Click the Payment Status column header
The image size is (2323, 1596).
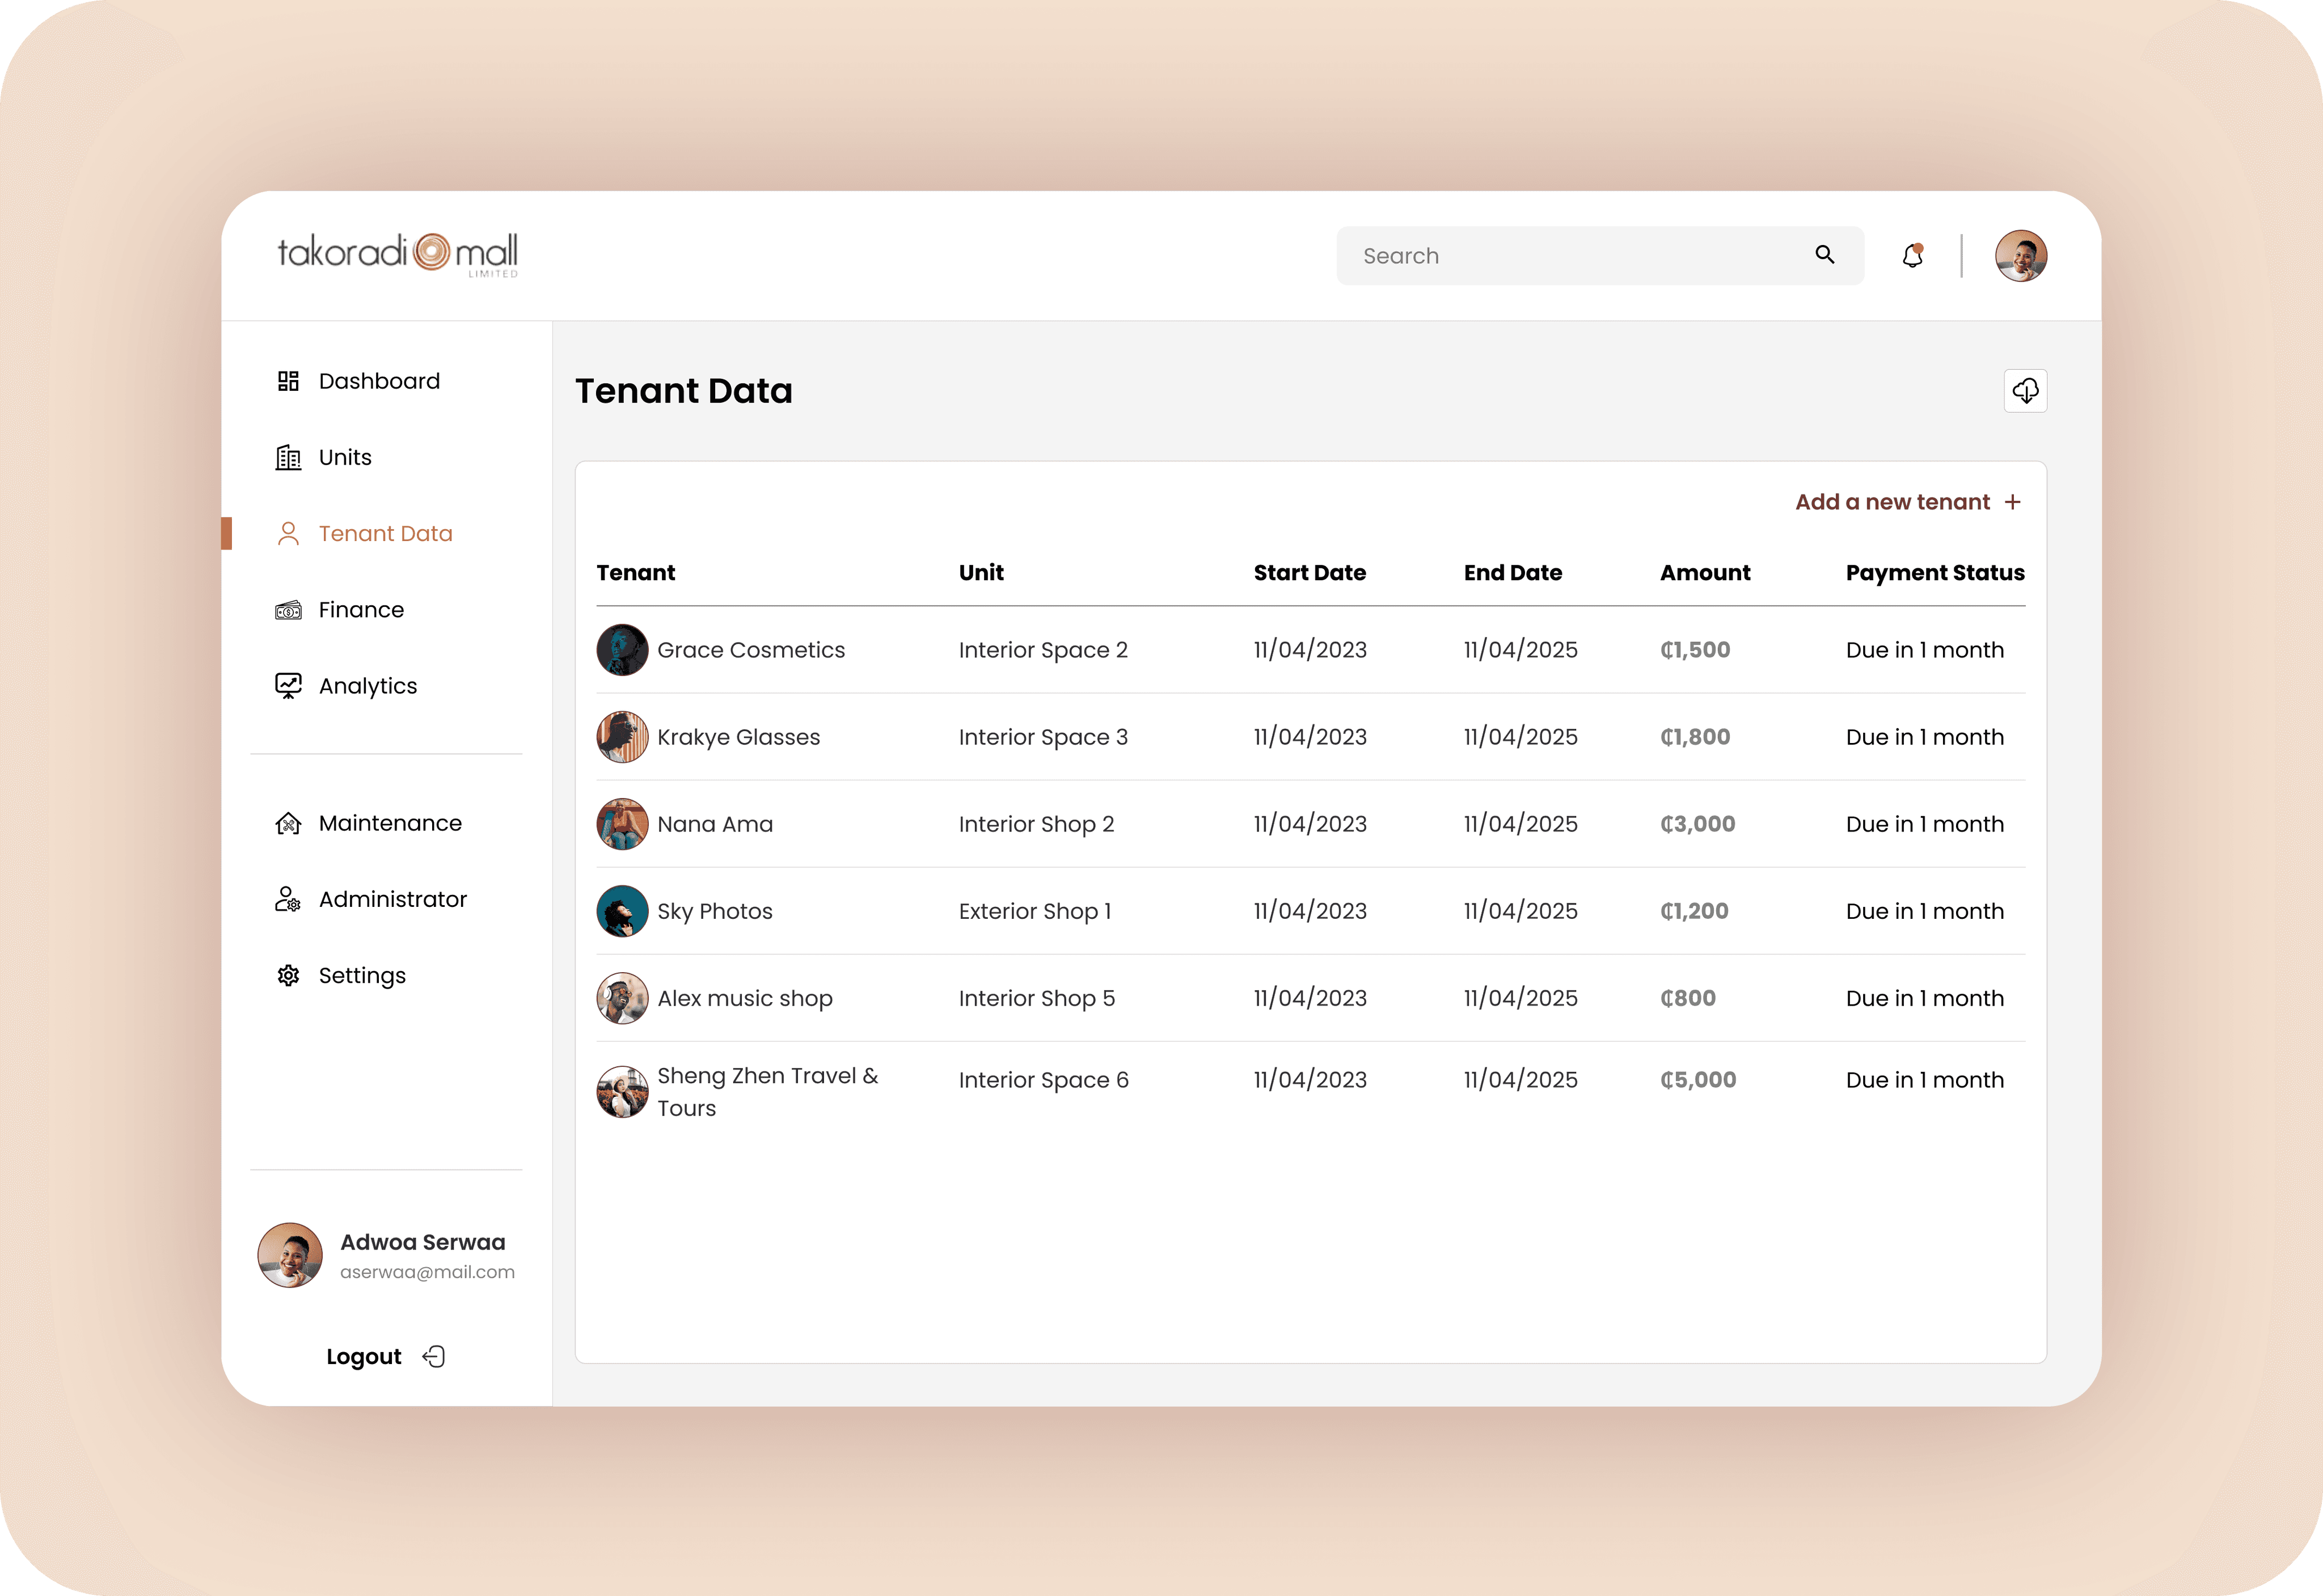(1934, 573)
